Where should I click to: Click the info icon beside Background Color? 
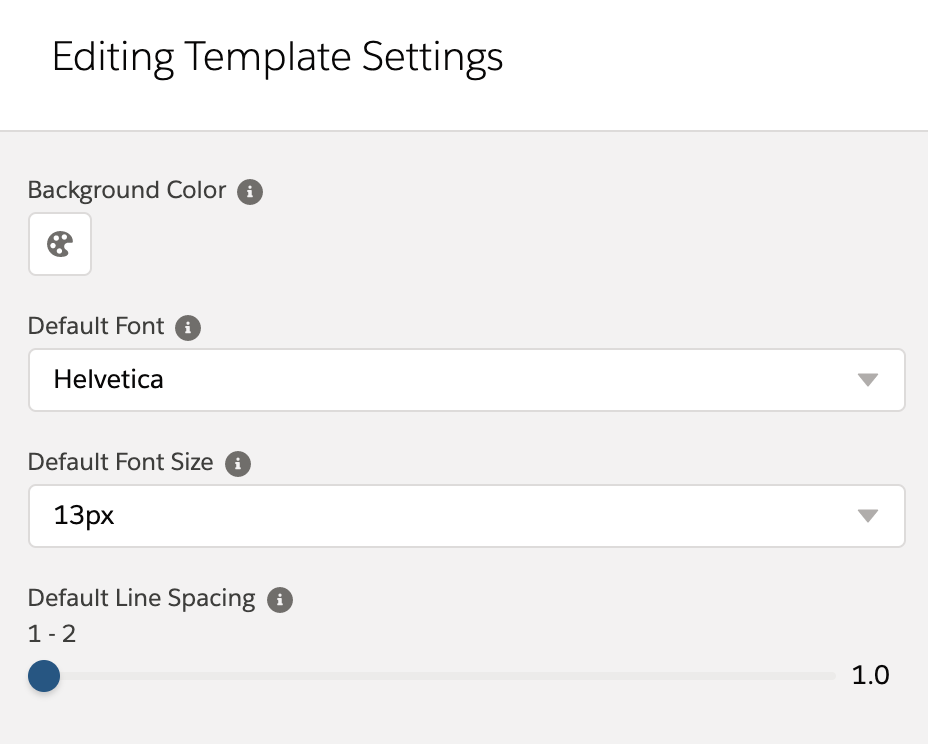pos(249,191)
